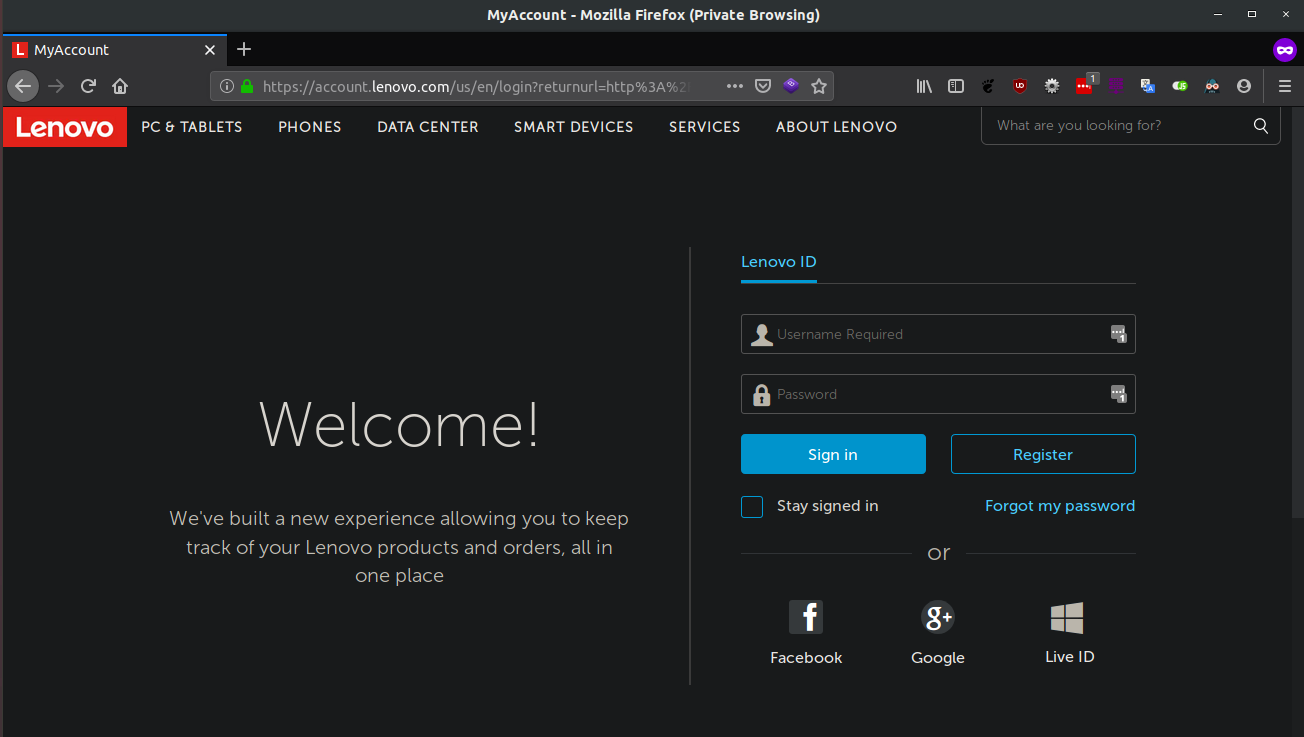Screen dimensions: 1304x737
Task: Click the Register button
Action: (1043, 454)
